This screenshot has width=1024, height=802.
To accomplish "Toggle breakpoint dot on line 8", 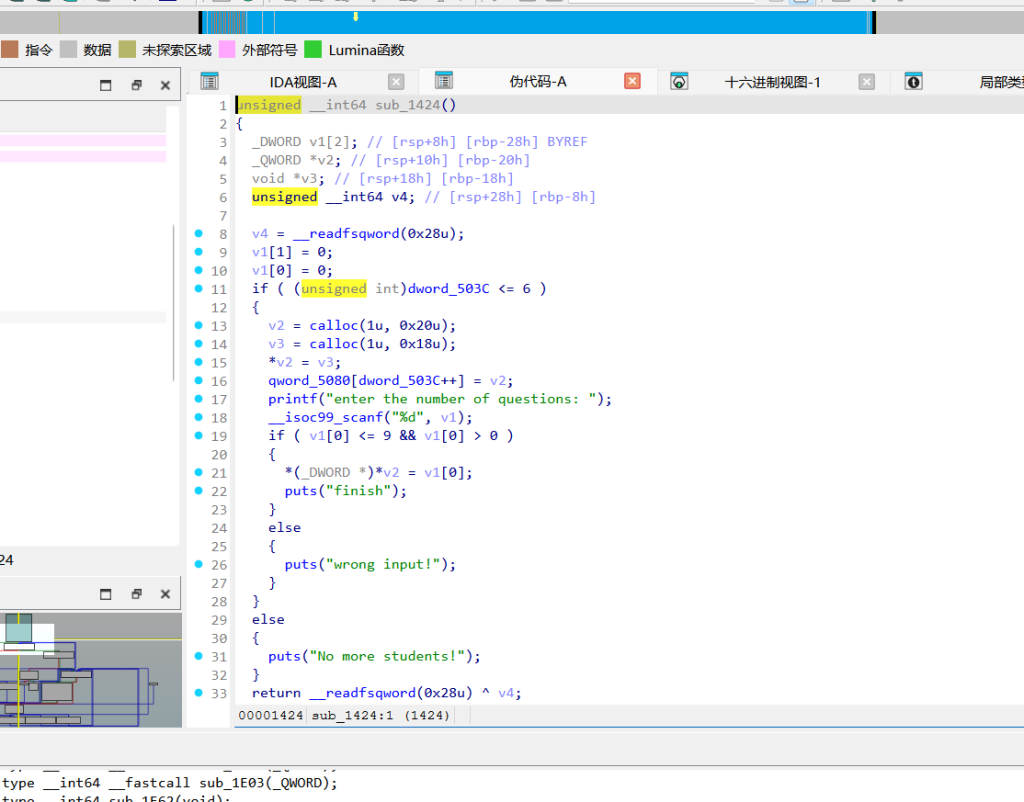I will pos(199,233).
